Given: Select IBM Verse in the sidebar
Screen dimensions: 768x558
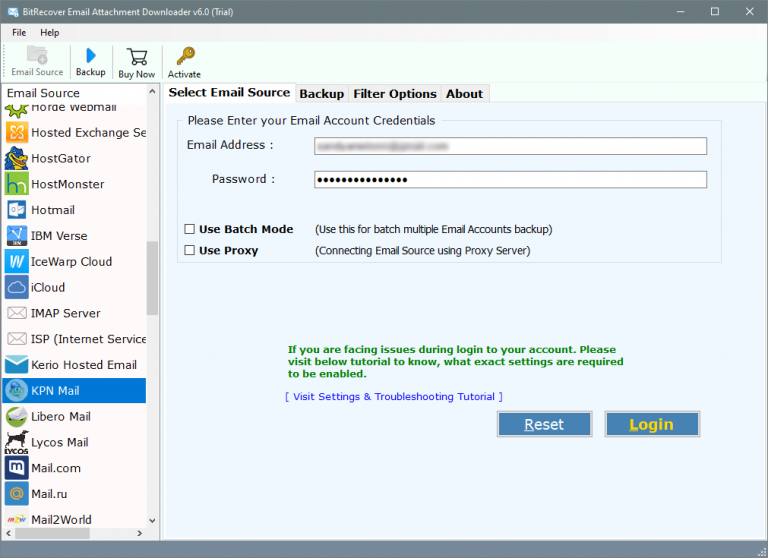Looking at the screenshot, I should [x=58, y=236].
